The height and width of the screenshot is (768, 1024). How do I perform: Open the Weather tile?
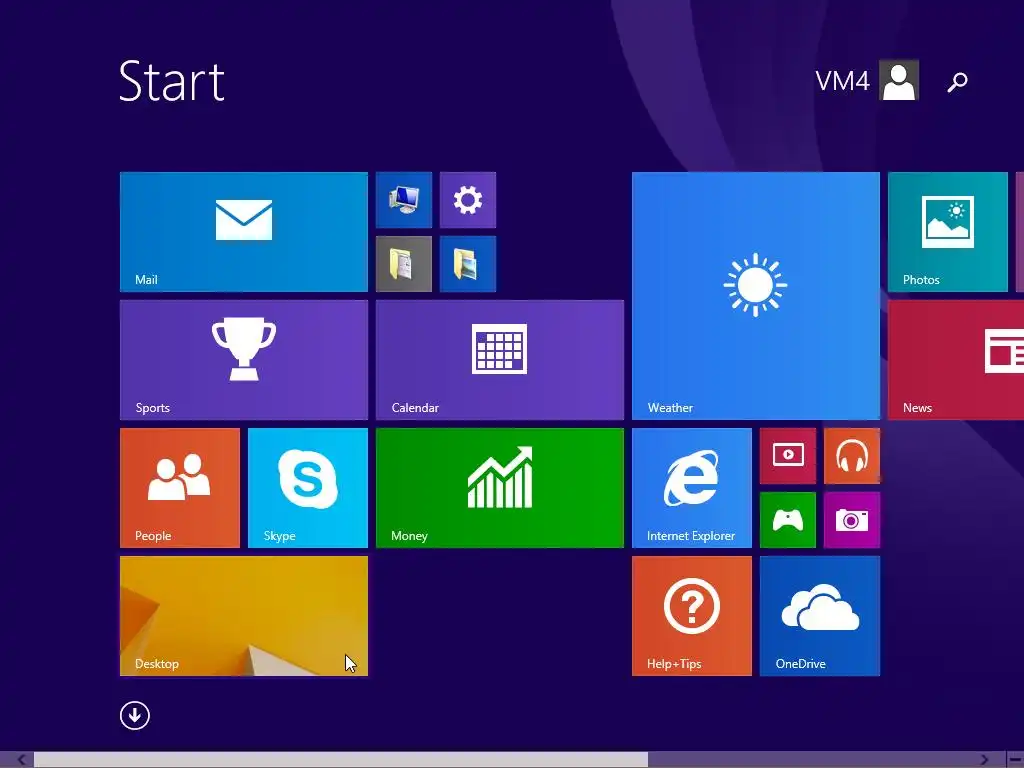click(x=756, y=296)
